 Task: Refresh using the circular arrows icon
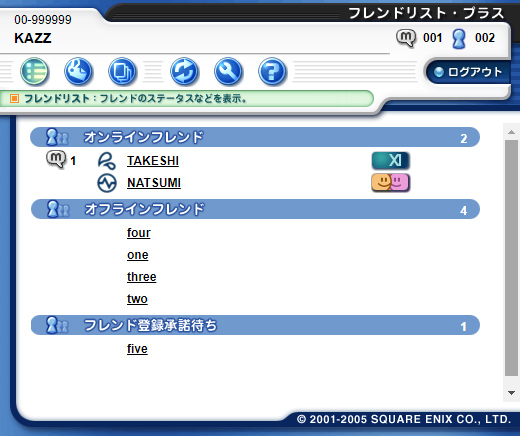pos(184,71)
